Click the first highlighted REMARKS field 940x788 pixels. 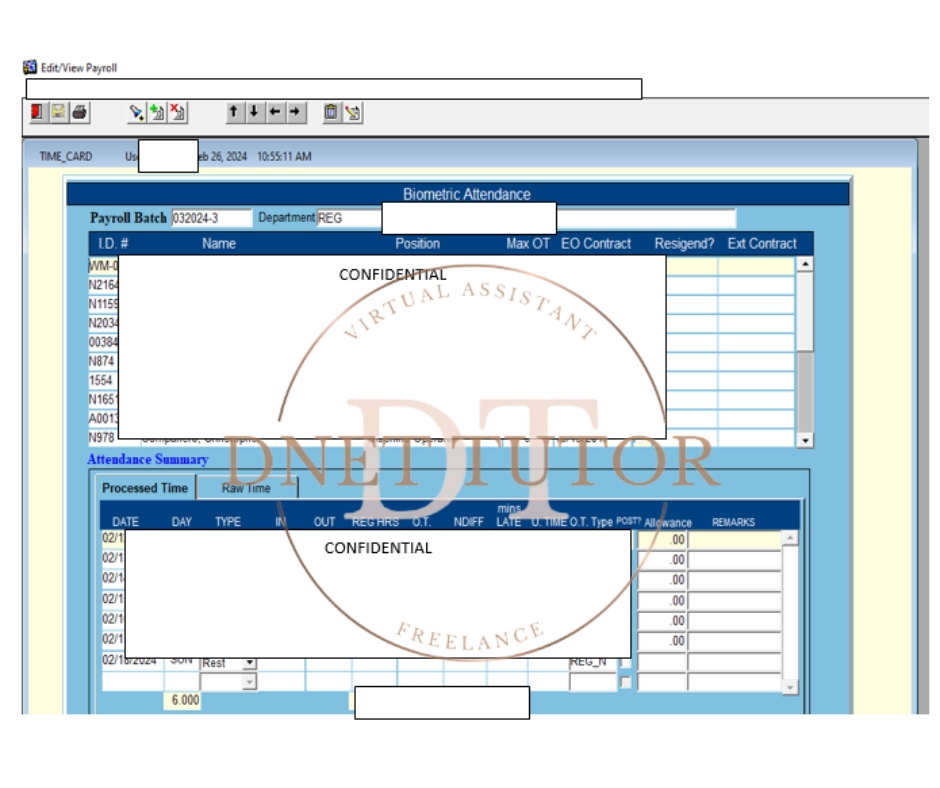click(x=735, y=540)
